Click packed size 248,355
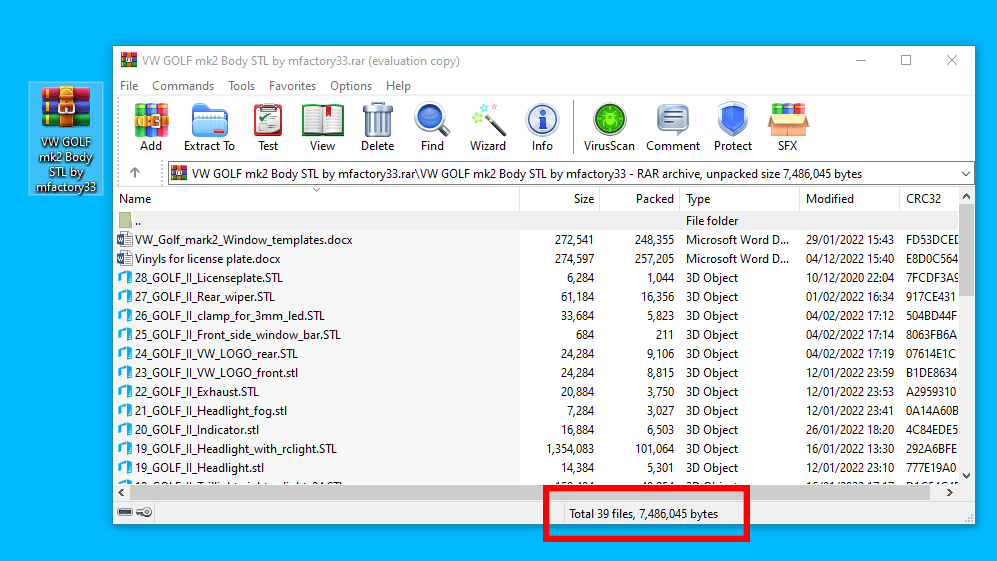Viewport: 997px width, 561px height. [x=654, y=240]
